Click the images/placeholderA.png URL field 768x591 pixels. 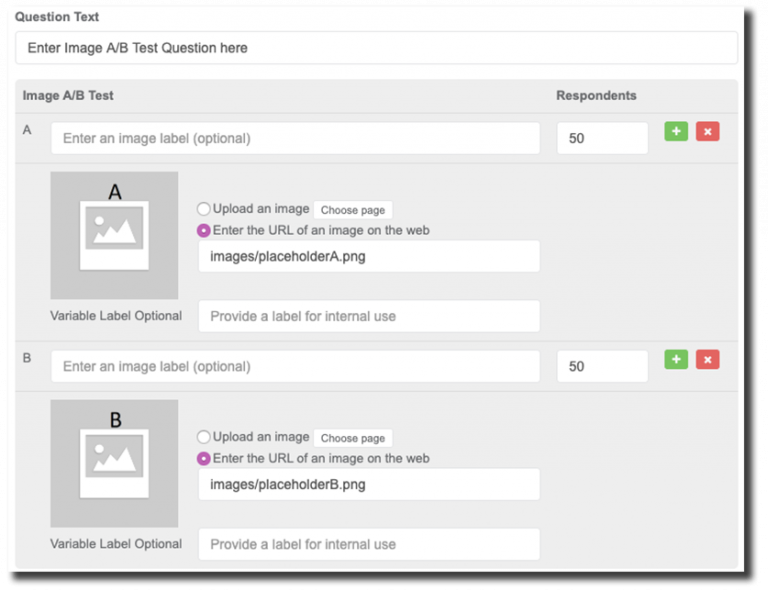(369, 256)
